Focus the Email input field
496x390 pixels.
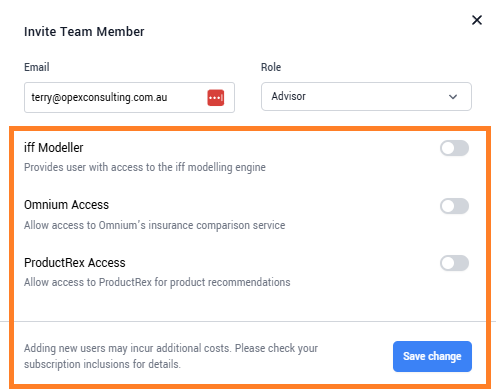(x=129, y=98)
